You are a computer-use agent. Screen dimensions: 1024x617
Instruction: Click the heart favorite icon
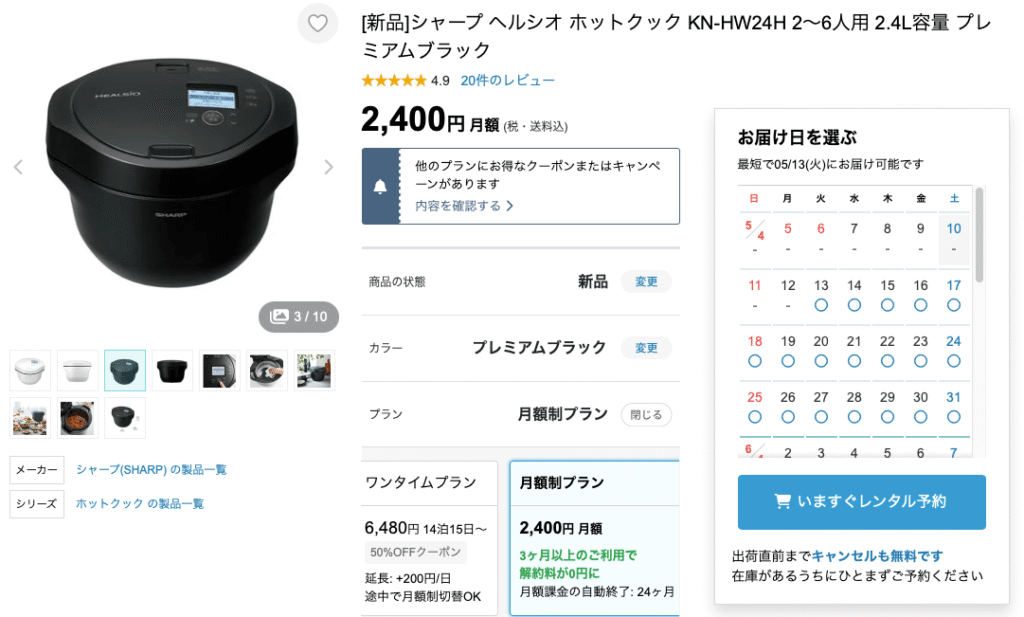pyautogui.click(x=317, y=24)
